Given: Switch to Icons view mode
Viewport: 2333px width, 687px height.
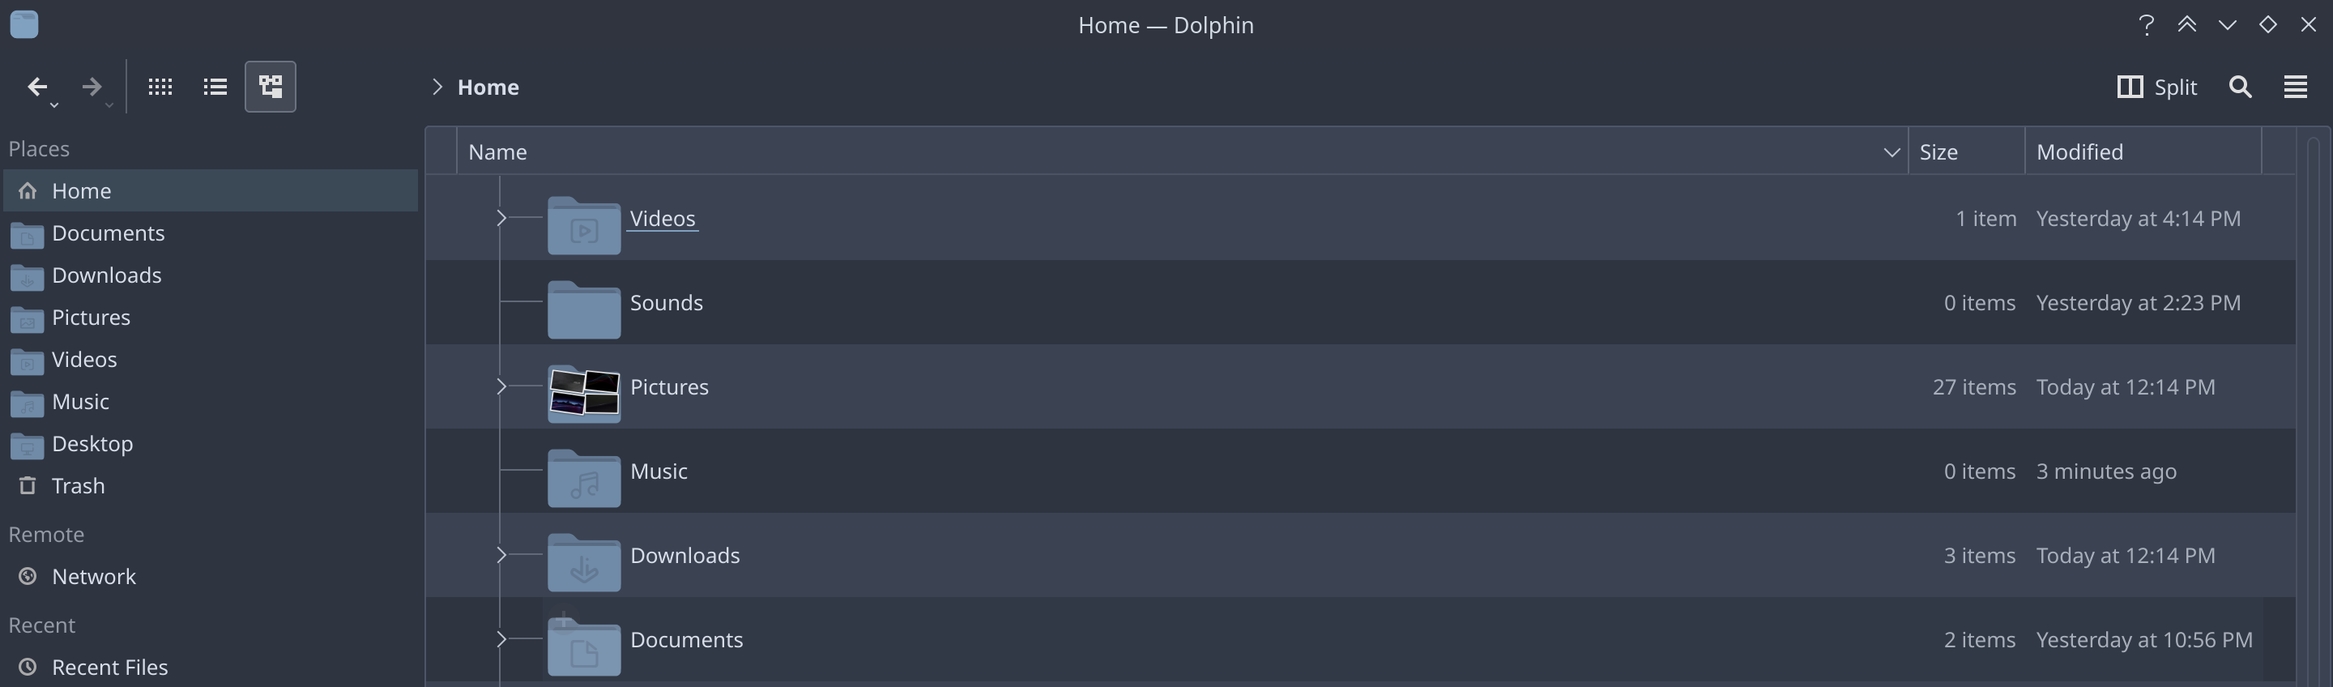Looking at the screenshot, I should (160, 87).
